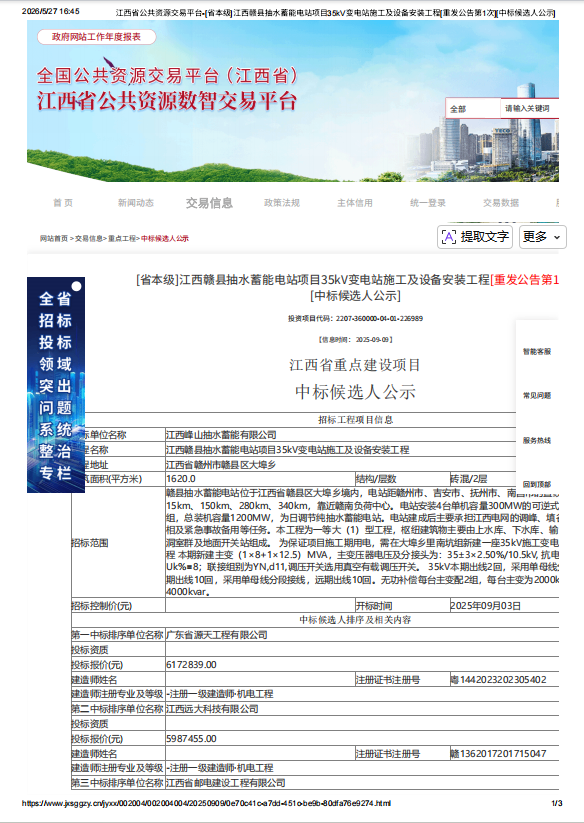The width and height of the screenshot is (584, 823).
Task: Follow the 重点工程 breadcrumb link
Action: 122,238
